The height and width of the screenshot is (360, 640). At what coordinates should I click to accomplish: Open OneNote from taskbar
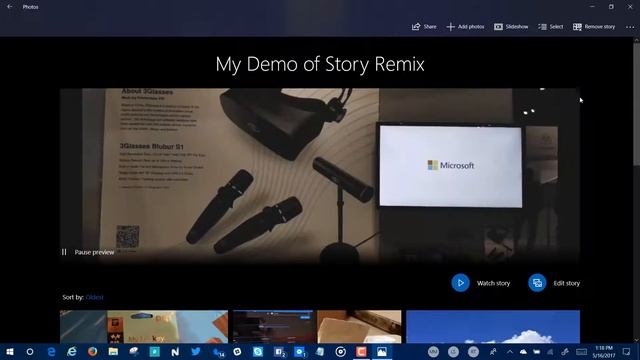(175, 351)
